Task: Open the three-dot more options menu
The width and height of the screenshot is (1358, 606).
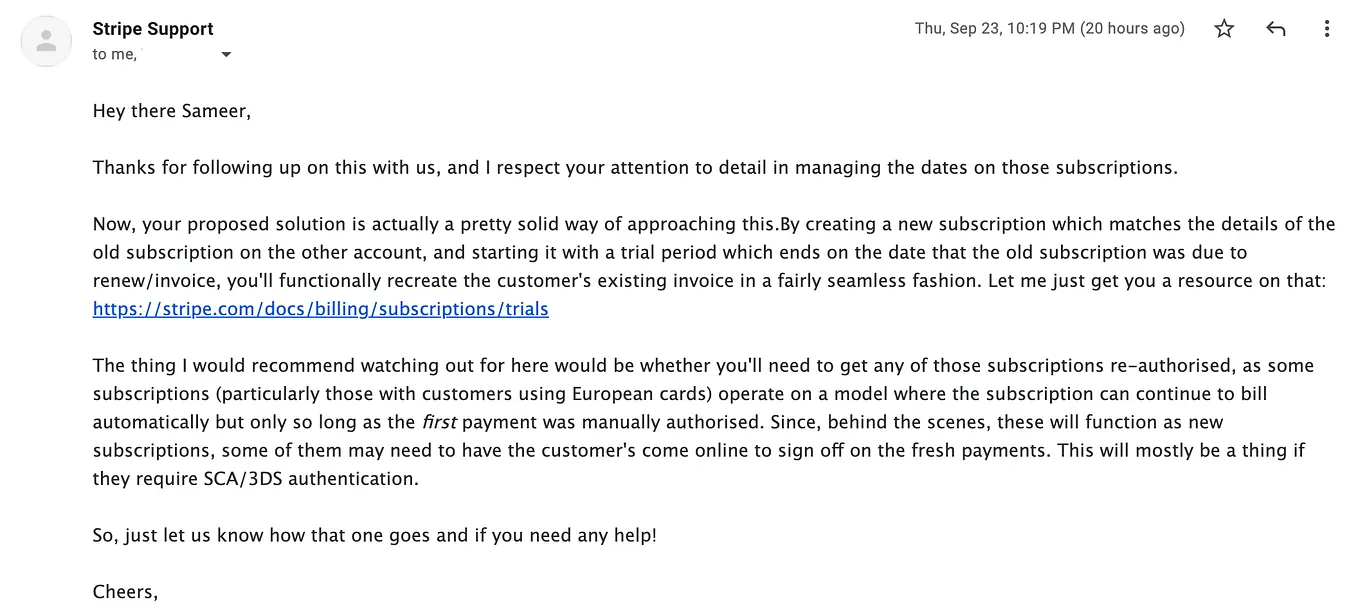Action: click(x=1327, y=29)
